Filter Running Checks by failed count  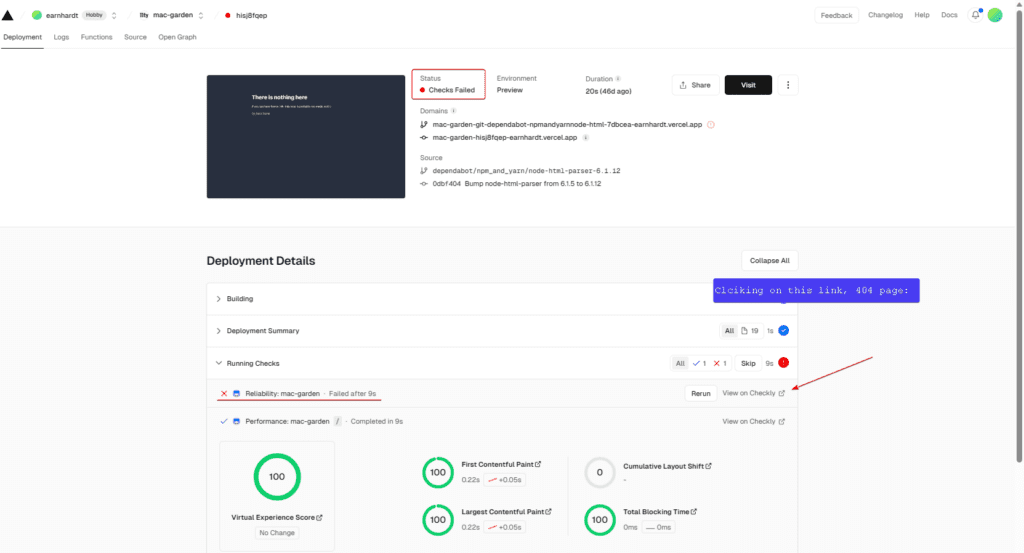pyautogui.click(x=720, y=364)
